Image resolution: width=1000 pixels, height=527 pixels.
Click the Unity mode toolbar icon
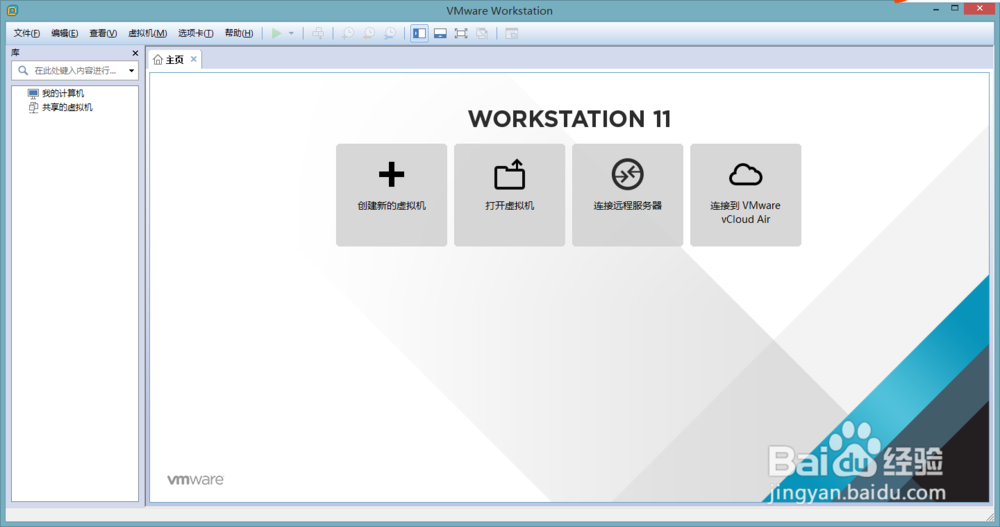(x=482, y=33)
